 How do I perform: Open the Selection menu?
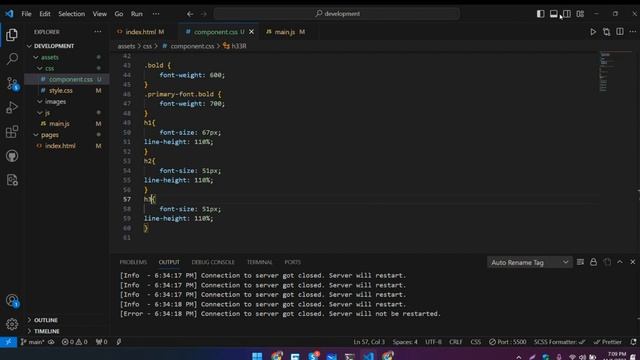click(x=71, y=14)
